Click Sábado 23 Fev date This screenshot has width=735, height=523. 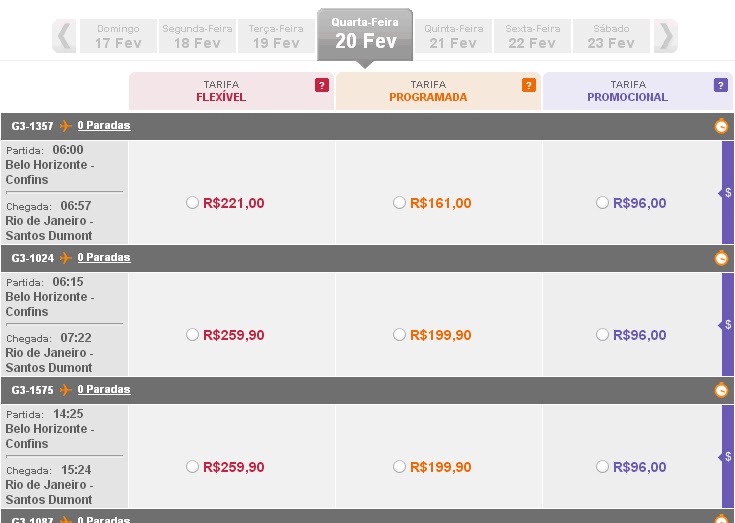611,37
